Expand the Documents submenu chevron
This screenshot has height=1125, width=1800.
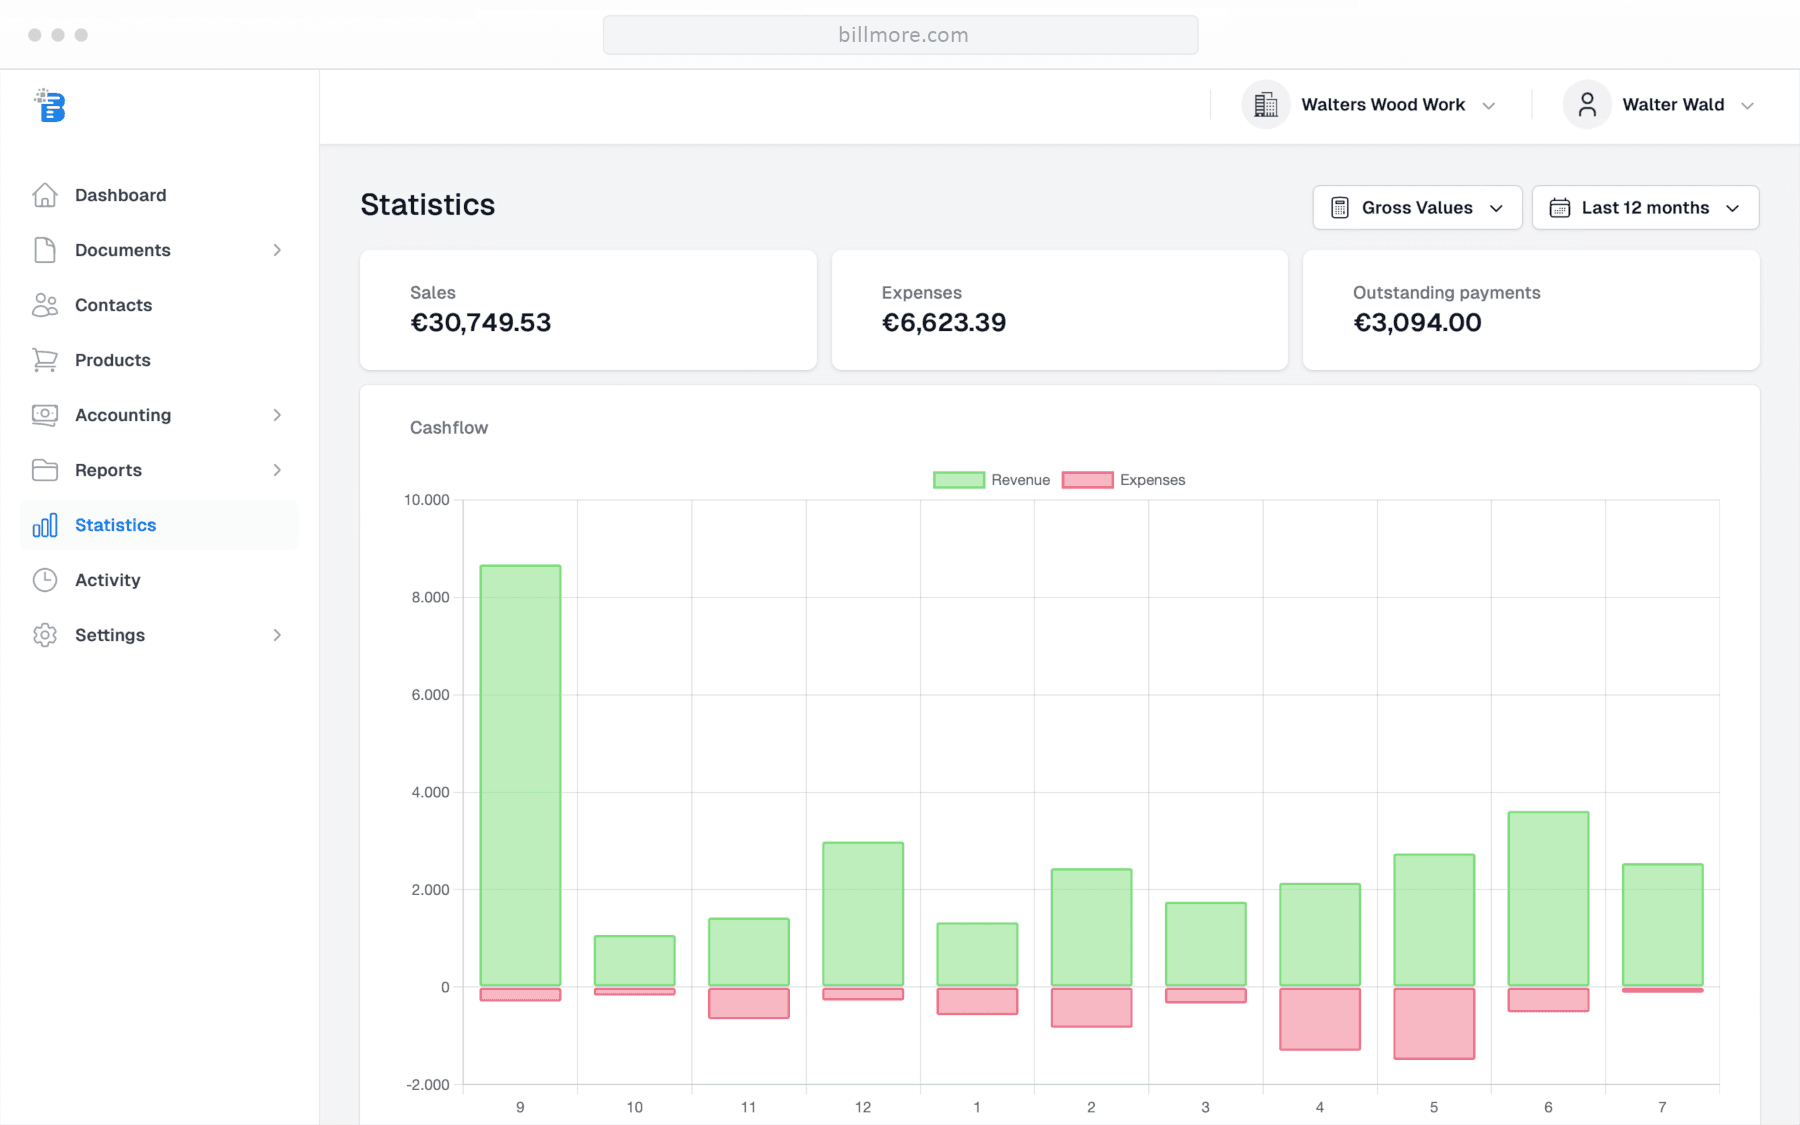(x=277, y=250)
